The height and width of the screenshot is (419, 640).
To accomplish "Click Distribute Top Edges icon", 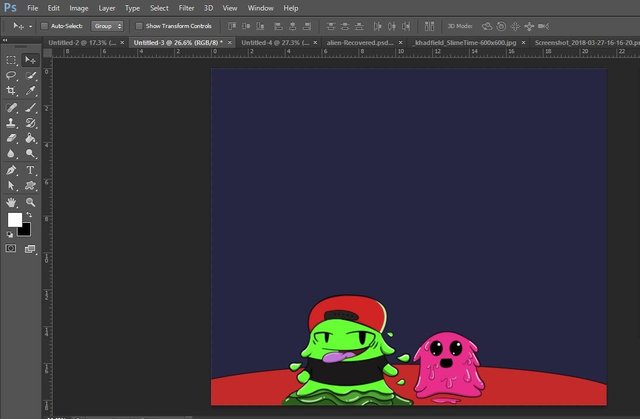I will click(331, 27).
